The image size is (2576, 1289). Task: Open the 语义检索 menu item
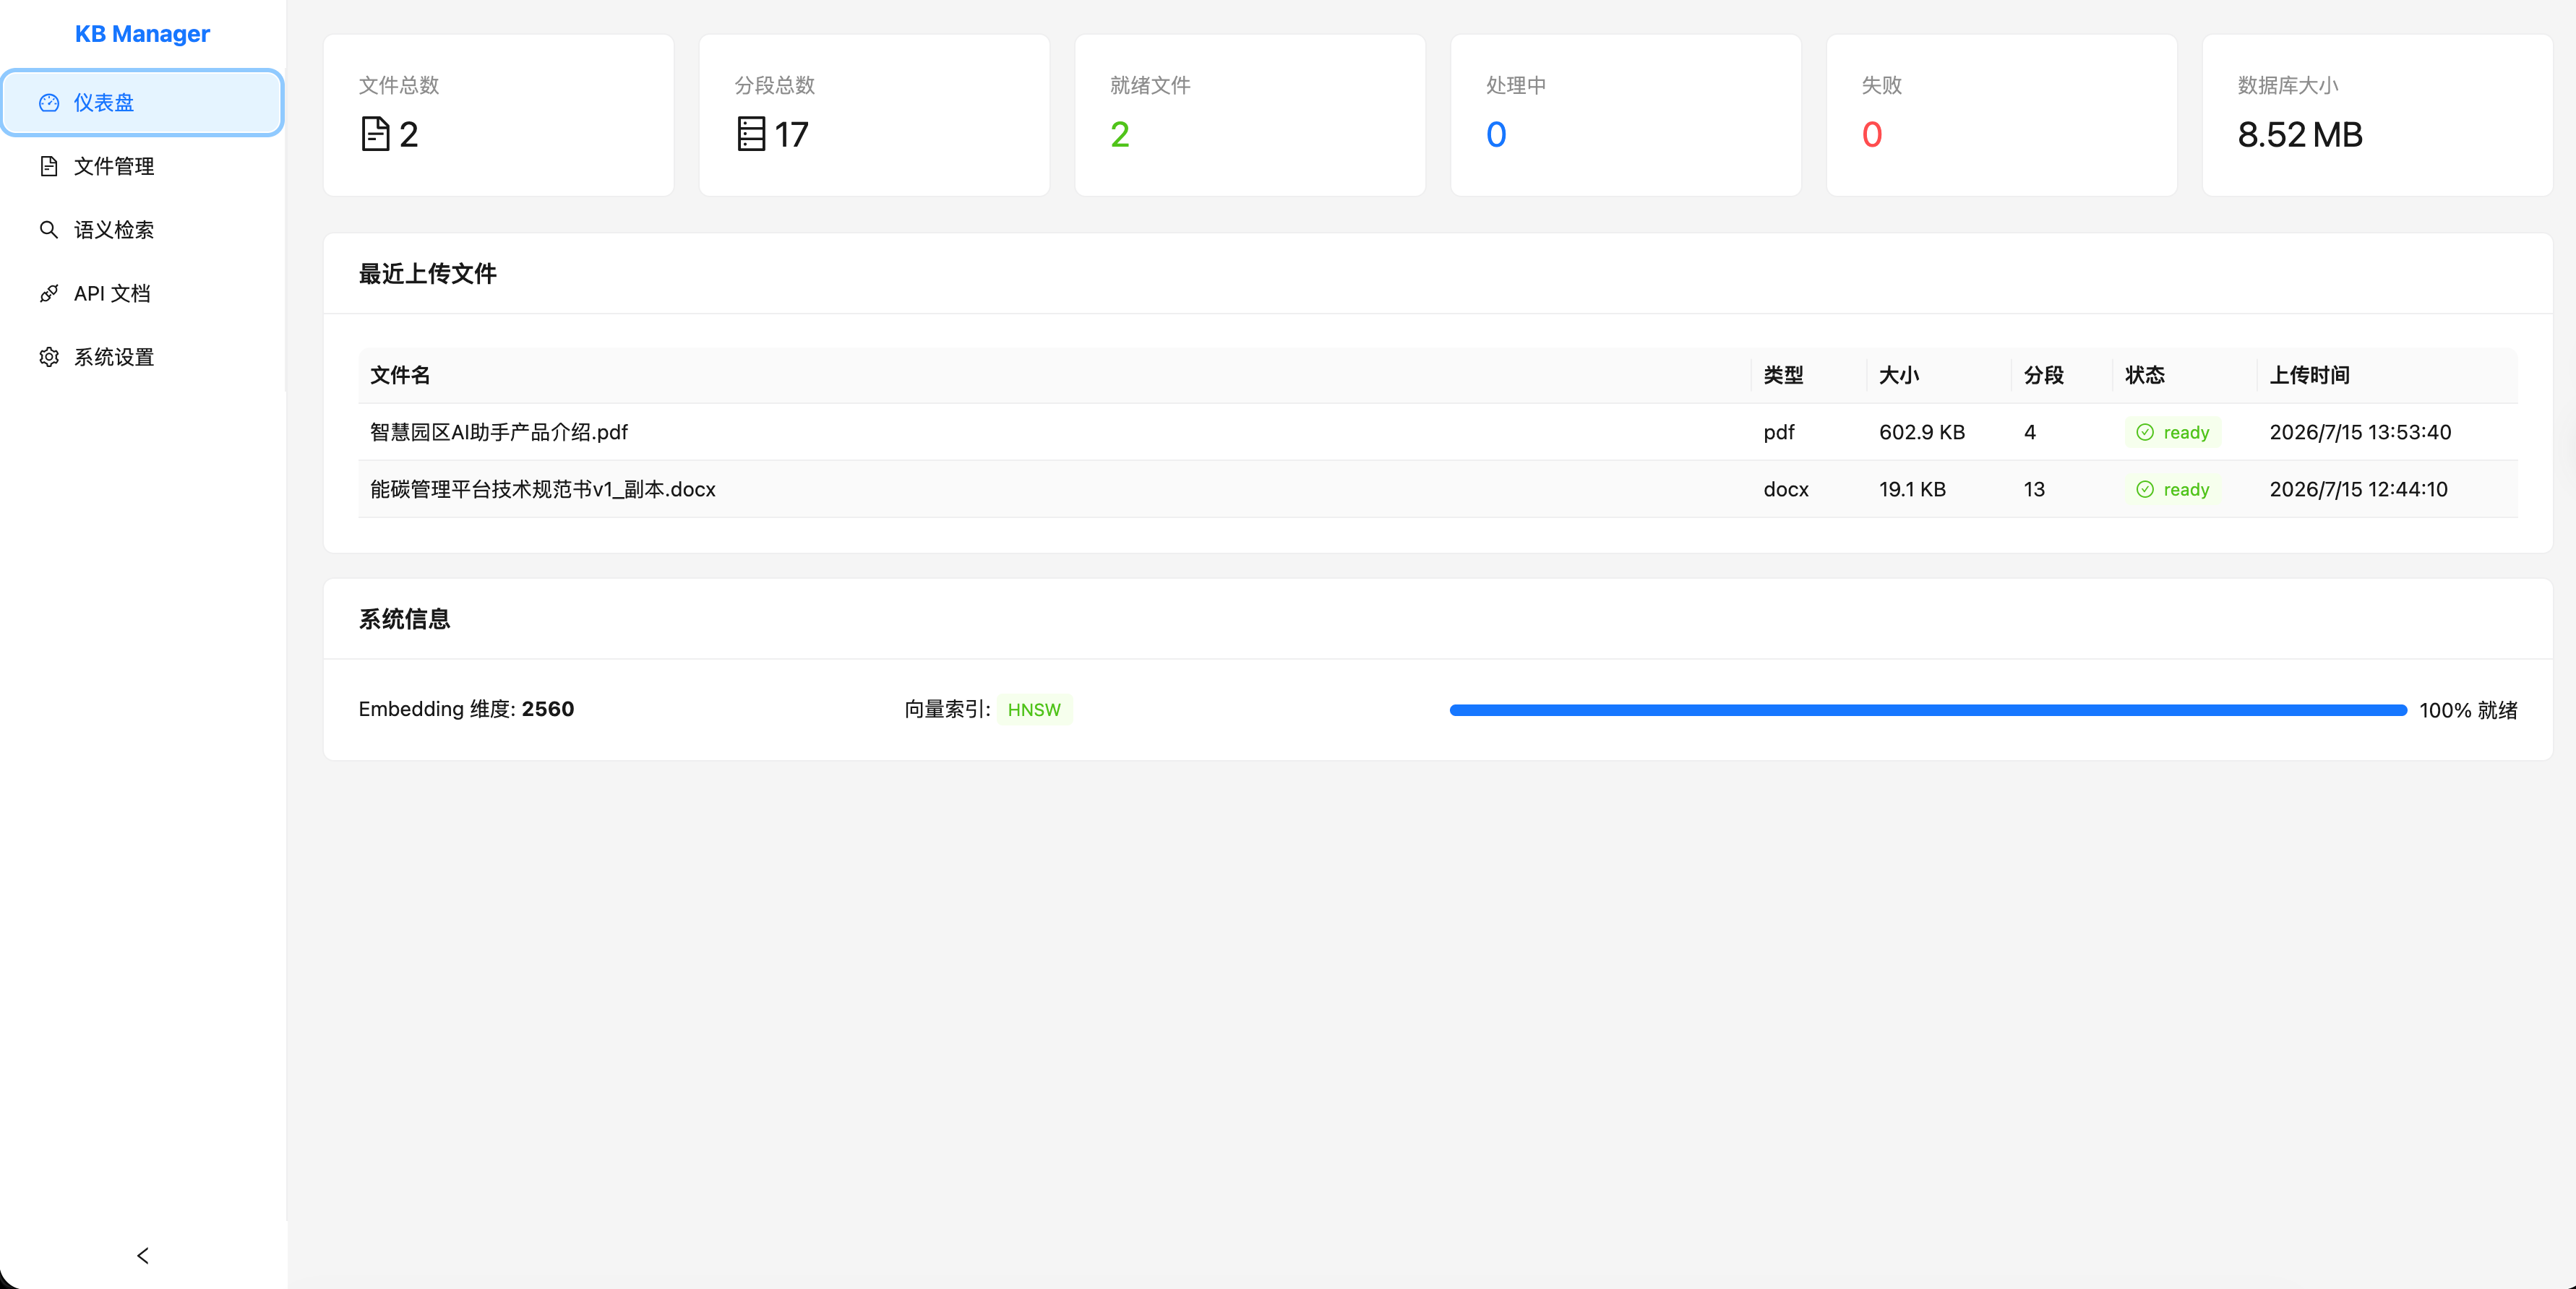click(x=142, y=230)
